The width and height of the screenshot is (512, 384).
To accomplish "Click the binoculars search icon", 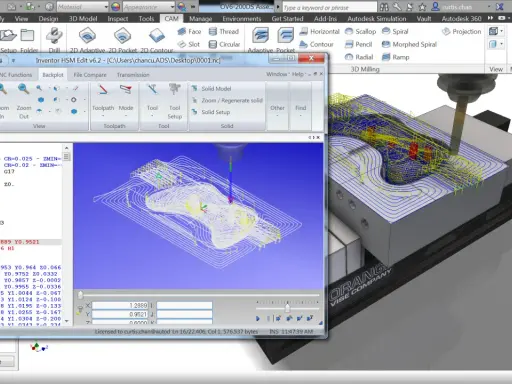I will pos(384,6).
